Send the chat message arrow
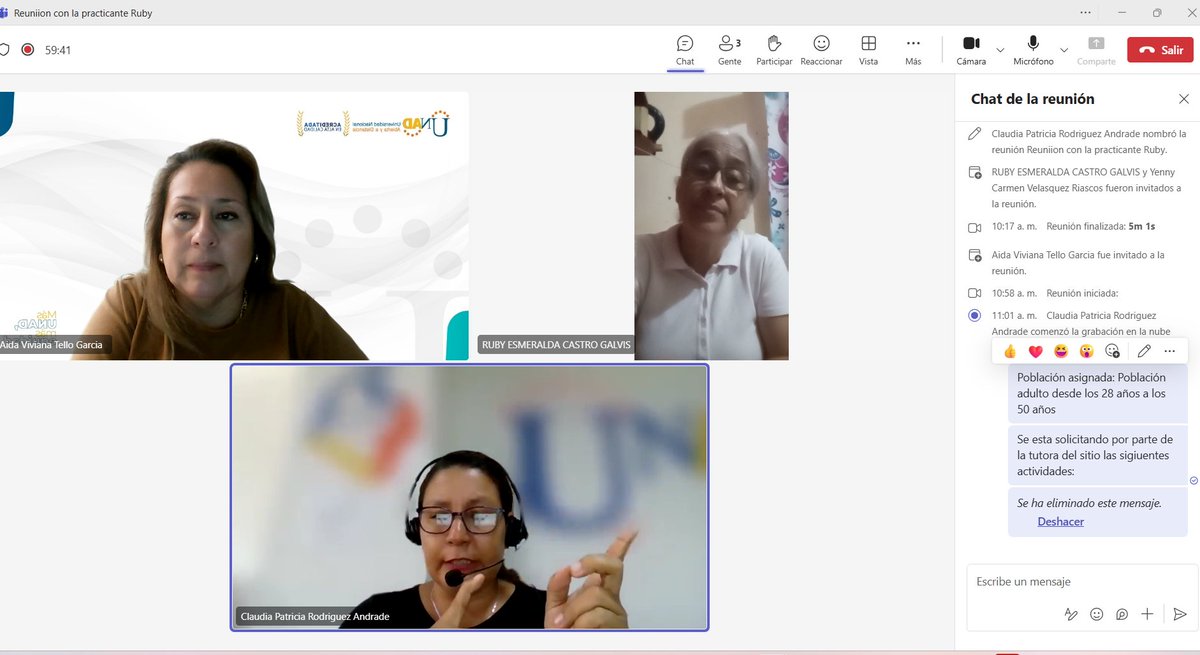 click(x=1180, y=614)
